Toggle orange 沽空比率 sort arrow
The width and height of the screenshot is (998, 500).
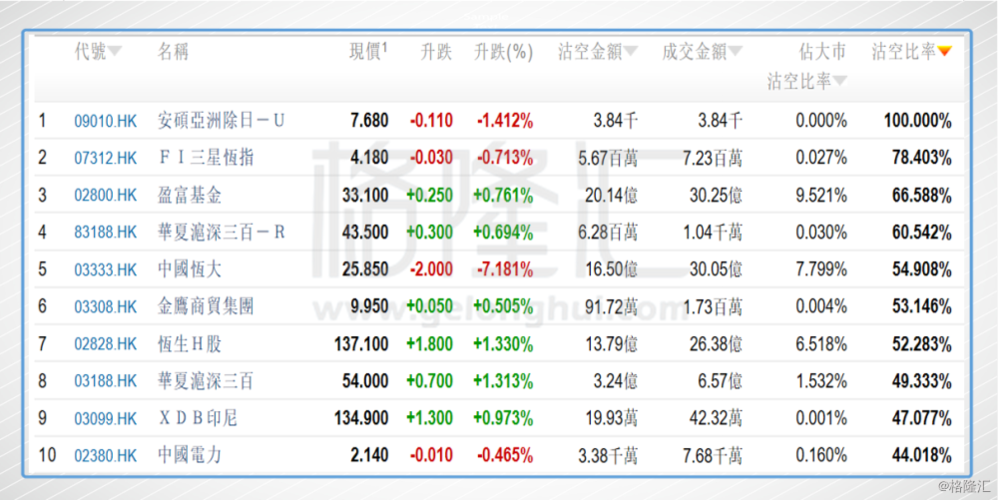(x=945, y=52)
